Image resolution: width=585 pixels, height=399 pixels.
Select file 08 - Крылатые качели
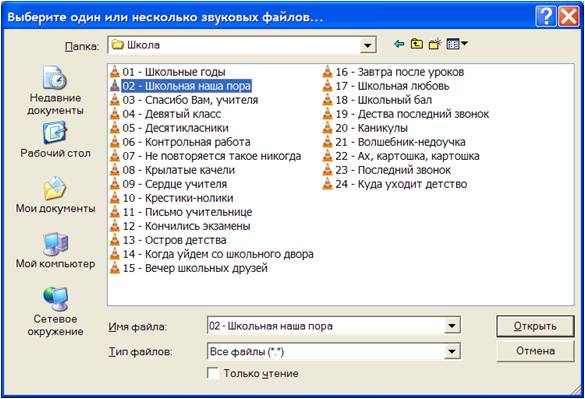173,170
